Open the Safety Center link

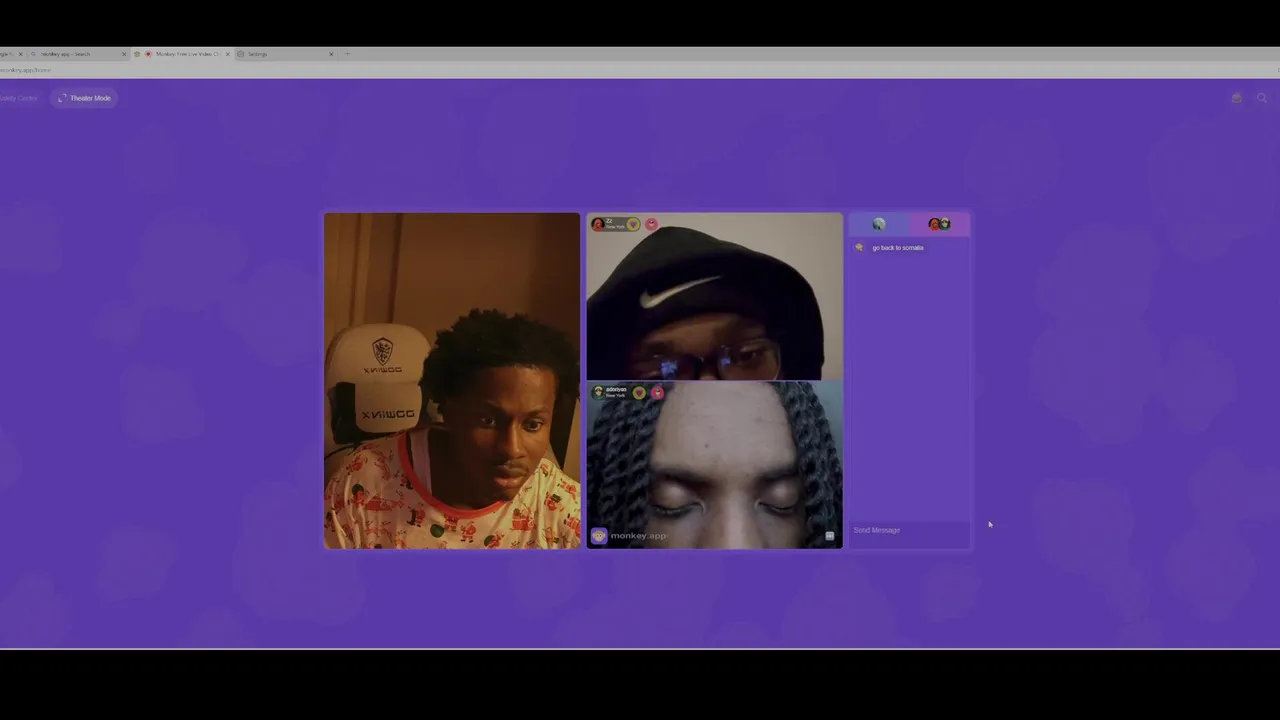point(18,98)
